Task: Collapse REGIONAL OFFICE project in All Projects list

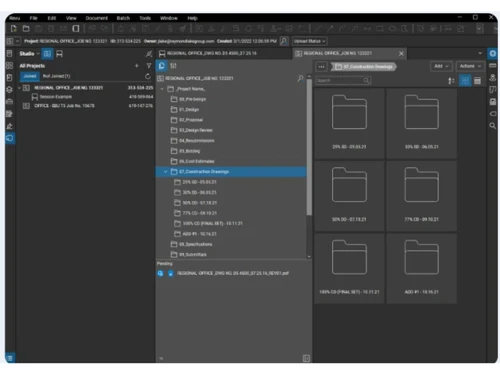Action: (19, 88)
